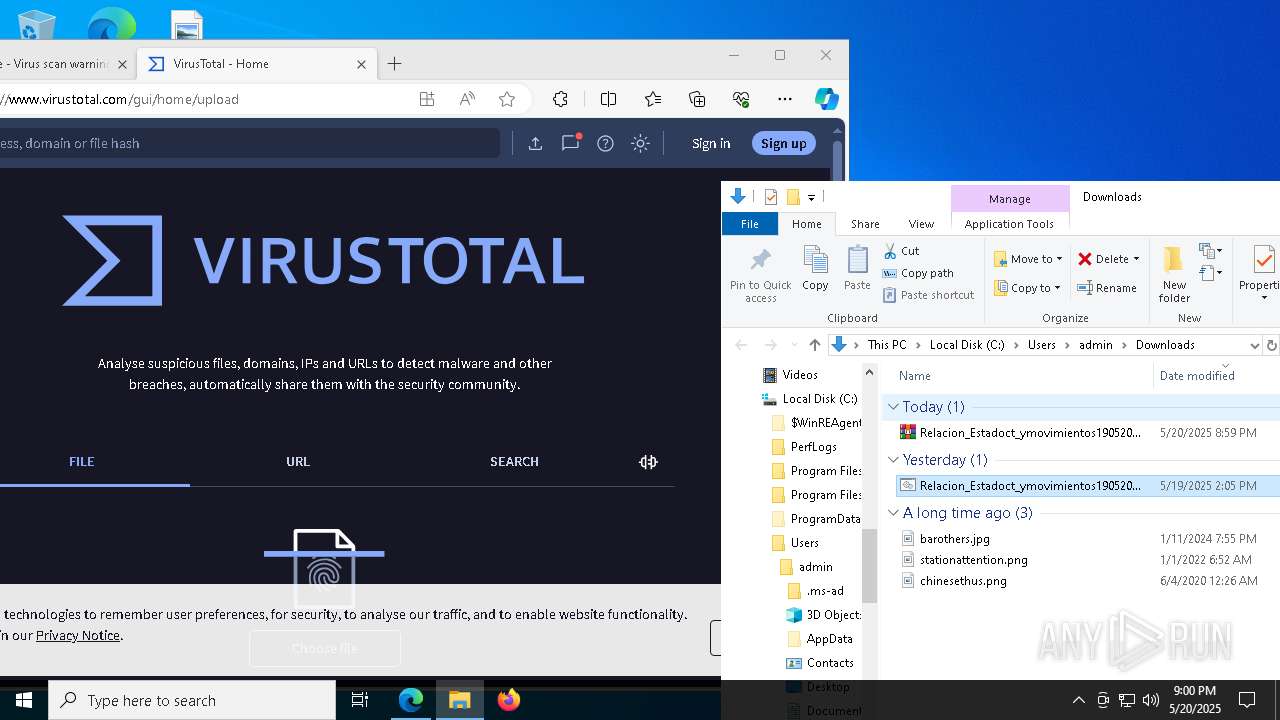This screenshot has width=1280, height=720.
Task: Open VirusTotal notifications flag icon
Action: [x=571, y=143]
